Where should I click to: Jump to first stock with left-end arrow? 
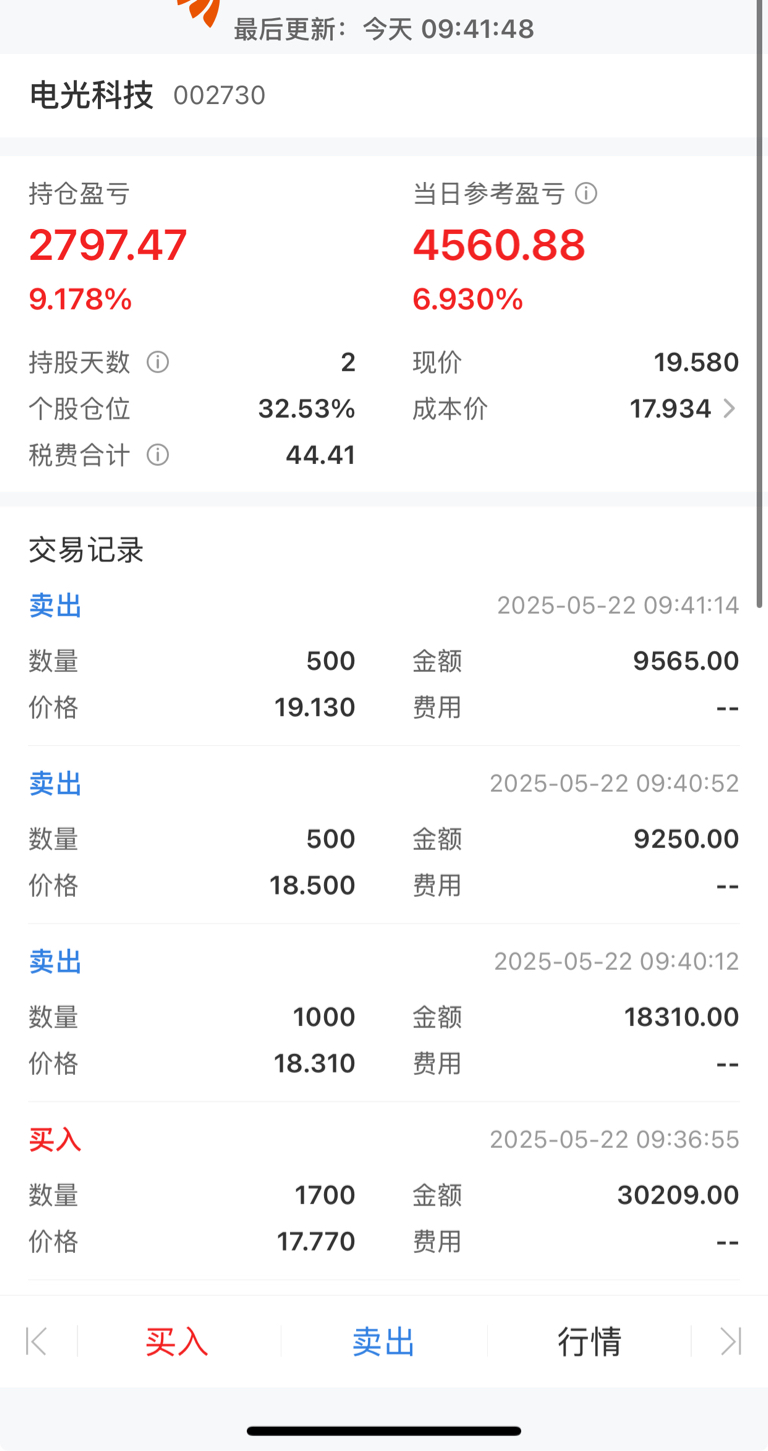tap(37, 1341)
